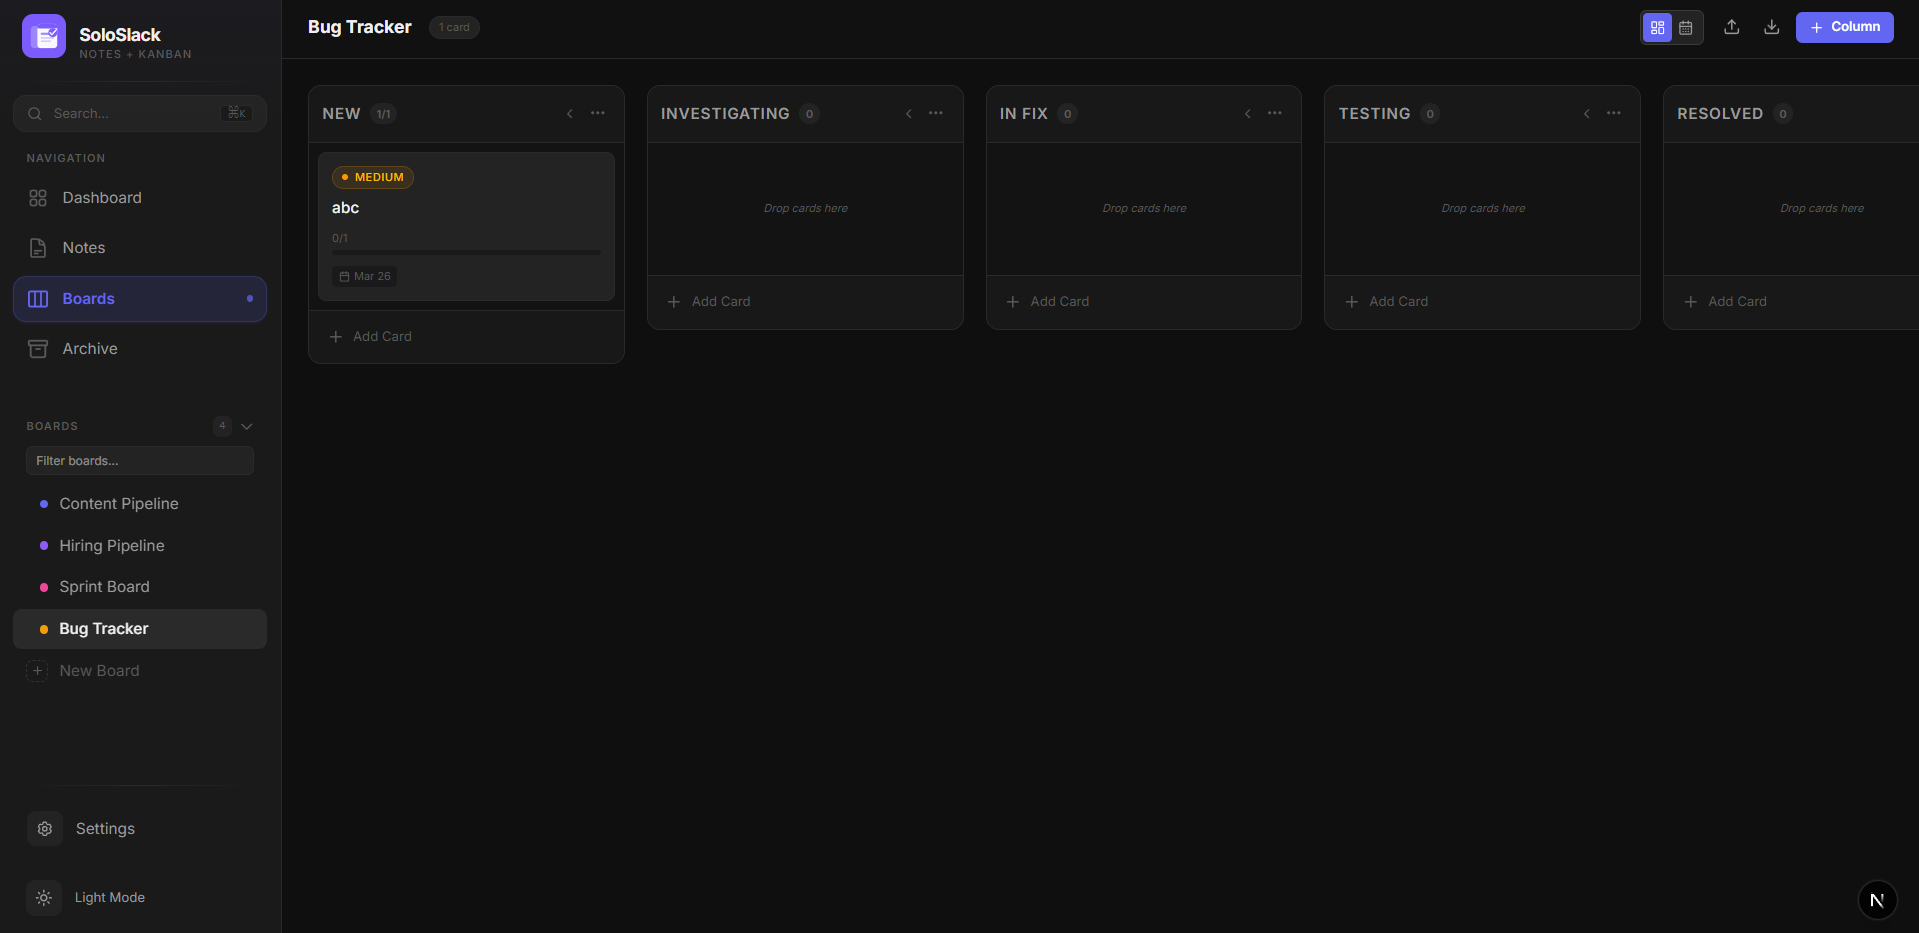Click the 1 card count badge
The width and height of the screenshot is (1919, 933).
454,27
